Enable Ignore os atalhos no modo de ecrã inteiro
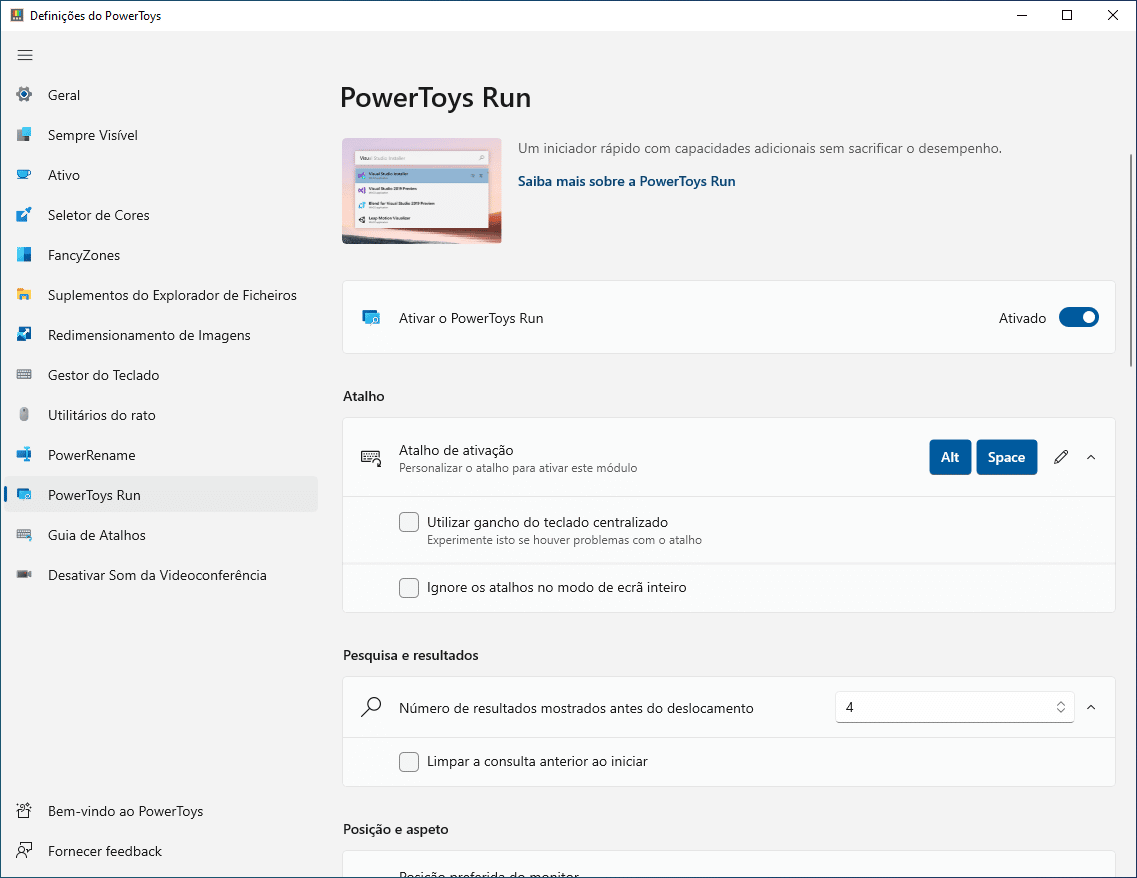Image resolution: width=1137 pixels, height=878 pixels. click(409, 587)
